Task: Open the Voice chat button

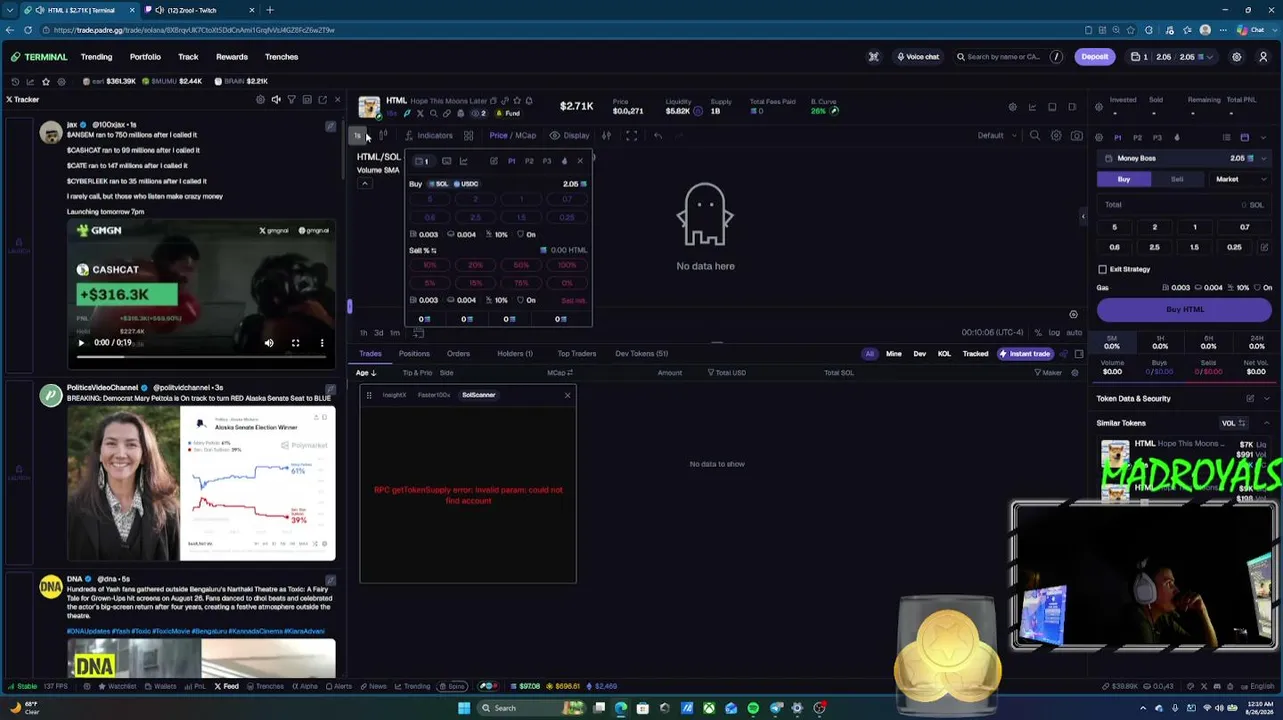Action: pyautogui.click(x=918, y=57)
